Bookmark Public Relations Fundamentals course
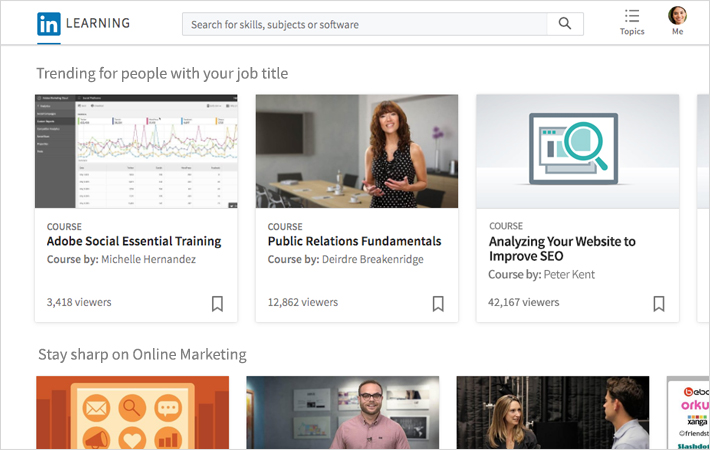710x450 pixels. (x=438, y=303)
